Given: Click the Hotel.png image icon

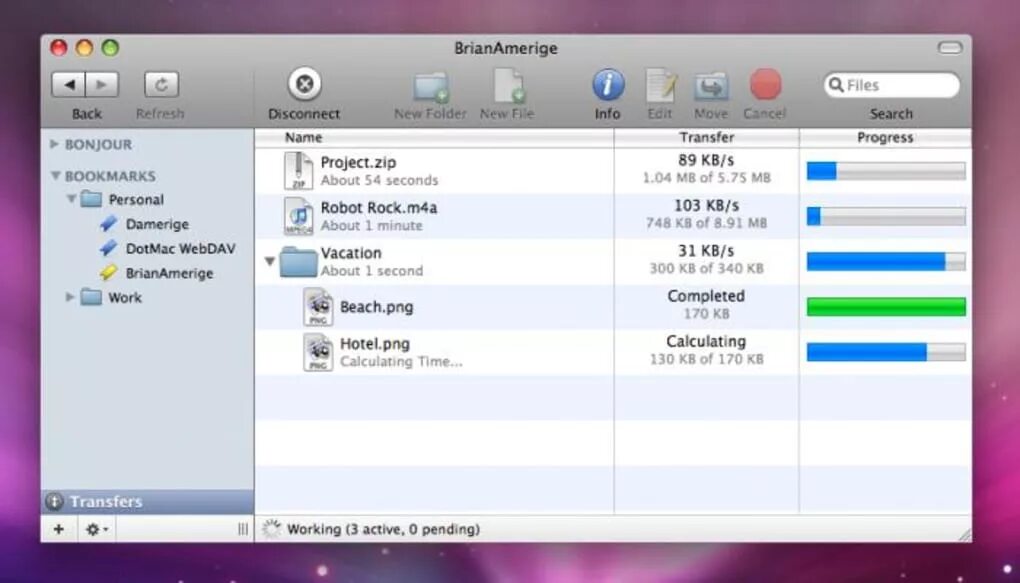Looking at the screenshot, I should pos(318,352).
